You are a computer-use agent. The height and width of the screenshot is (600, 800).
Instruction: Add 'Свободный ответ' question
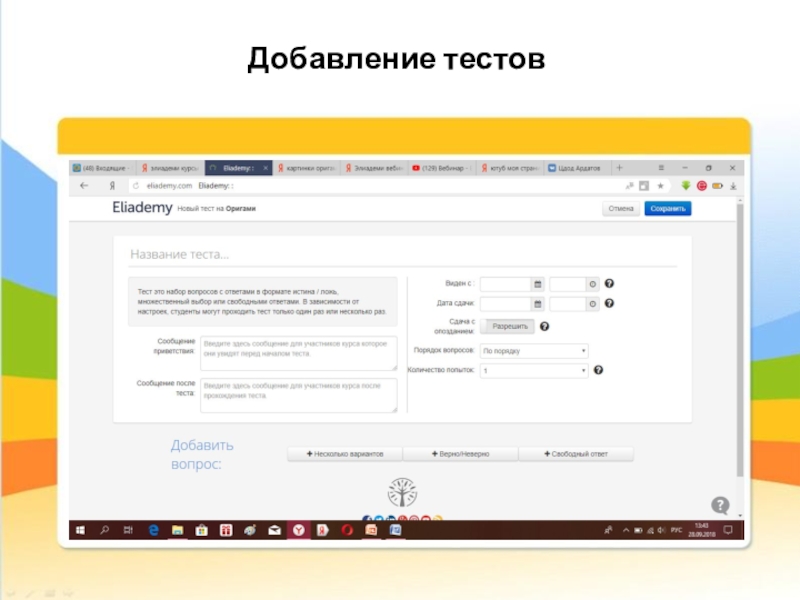pos(576,454)
